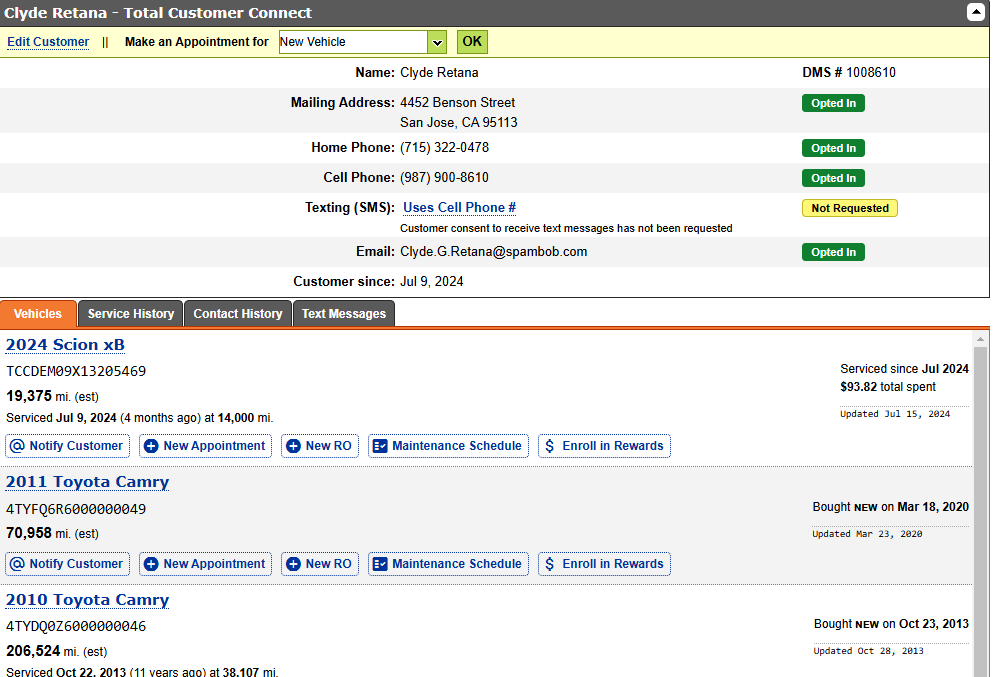Click the Edit Customer link
The height and width of the screenshot is (677, 993).
(48, 42)
